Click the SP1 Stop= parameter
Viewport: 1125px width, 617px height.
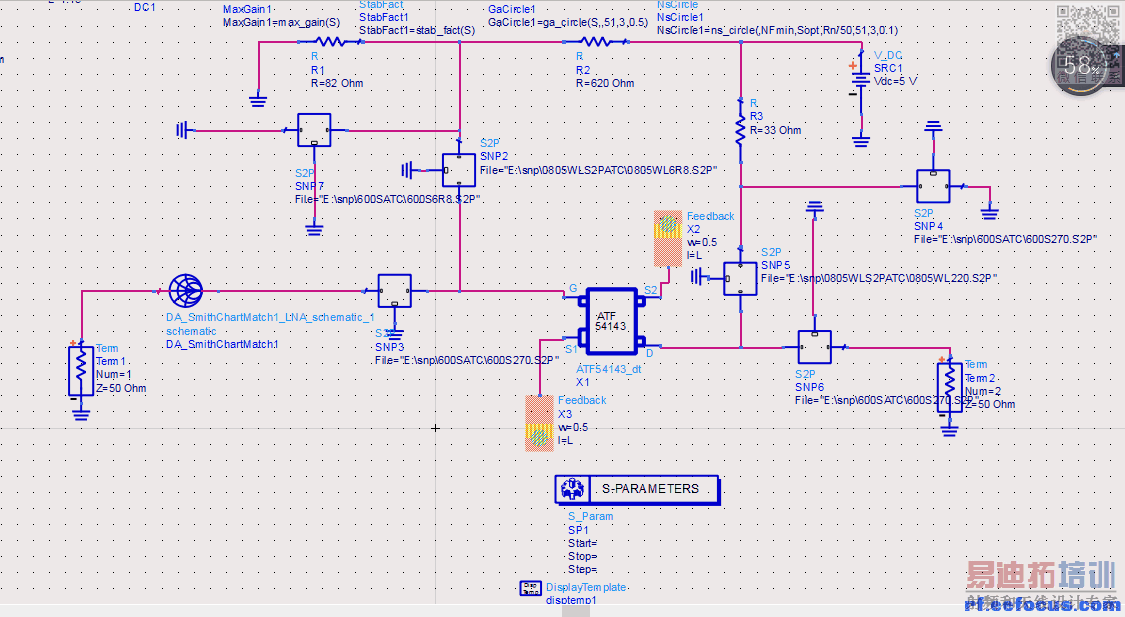click(582, 556)
